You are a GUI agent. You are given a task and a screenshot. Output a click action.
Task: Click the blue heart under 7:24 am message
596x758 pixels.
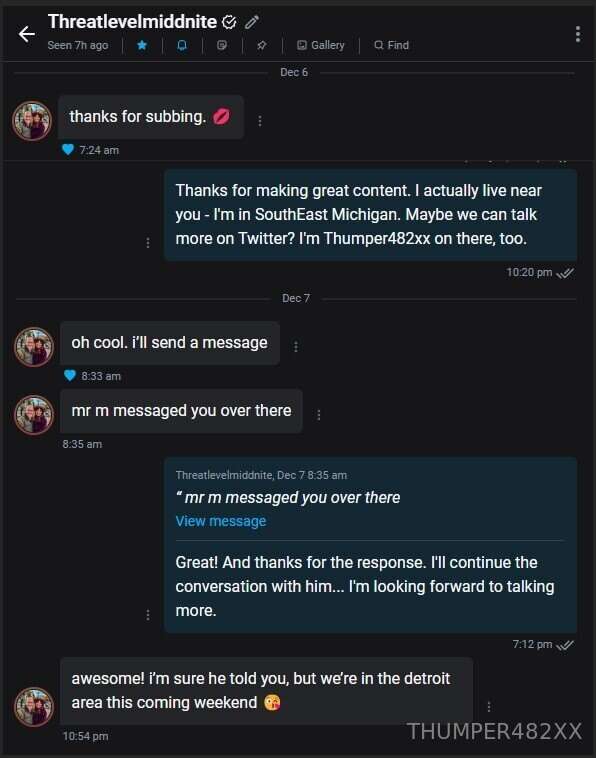(x=68, y=149)
